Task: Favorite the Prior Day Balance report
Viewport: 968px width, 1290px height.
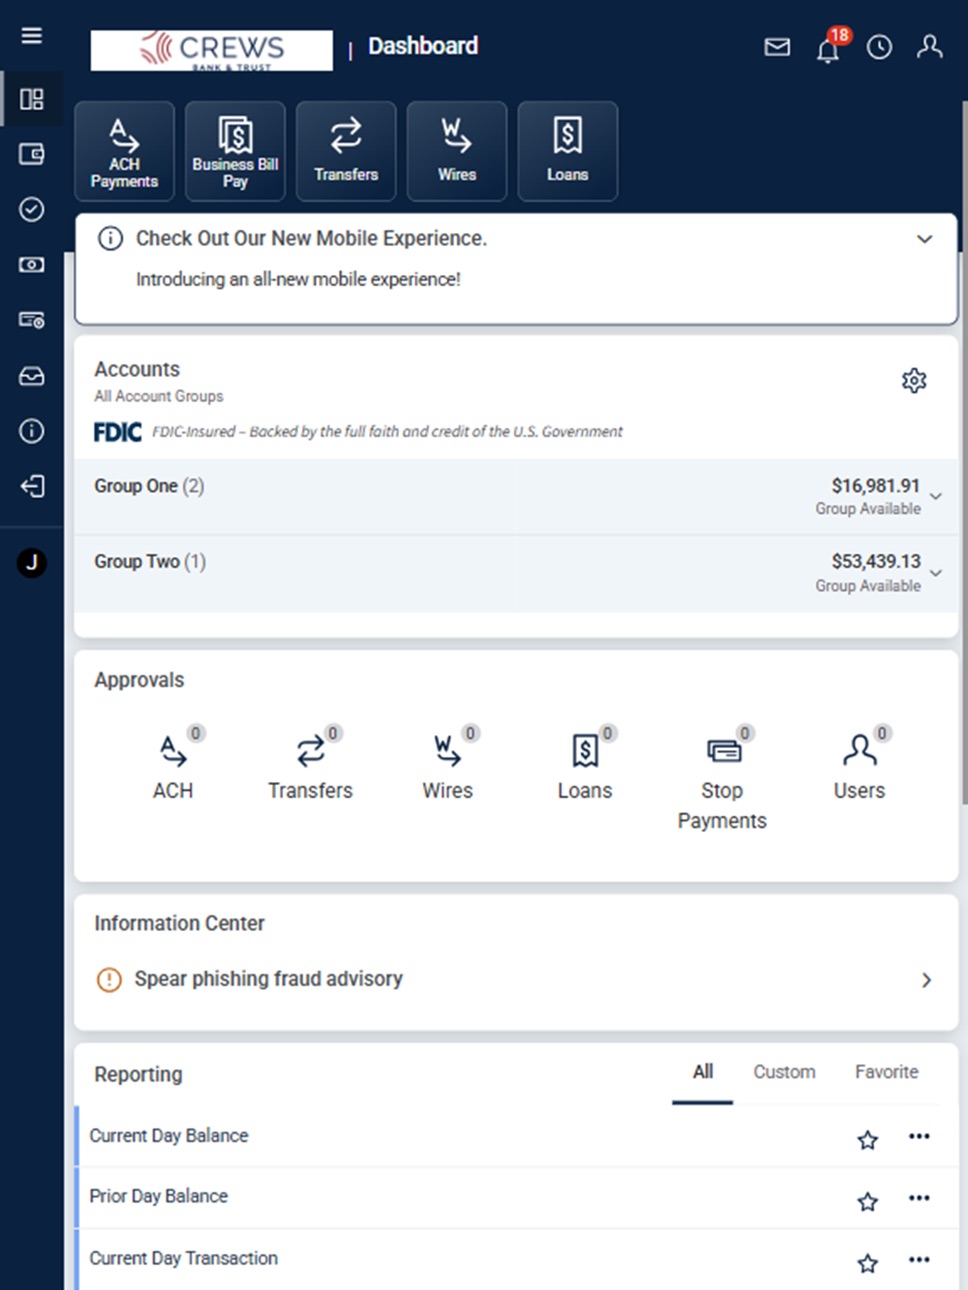Action: click(868, 1201)
